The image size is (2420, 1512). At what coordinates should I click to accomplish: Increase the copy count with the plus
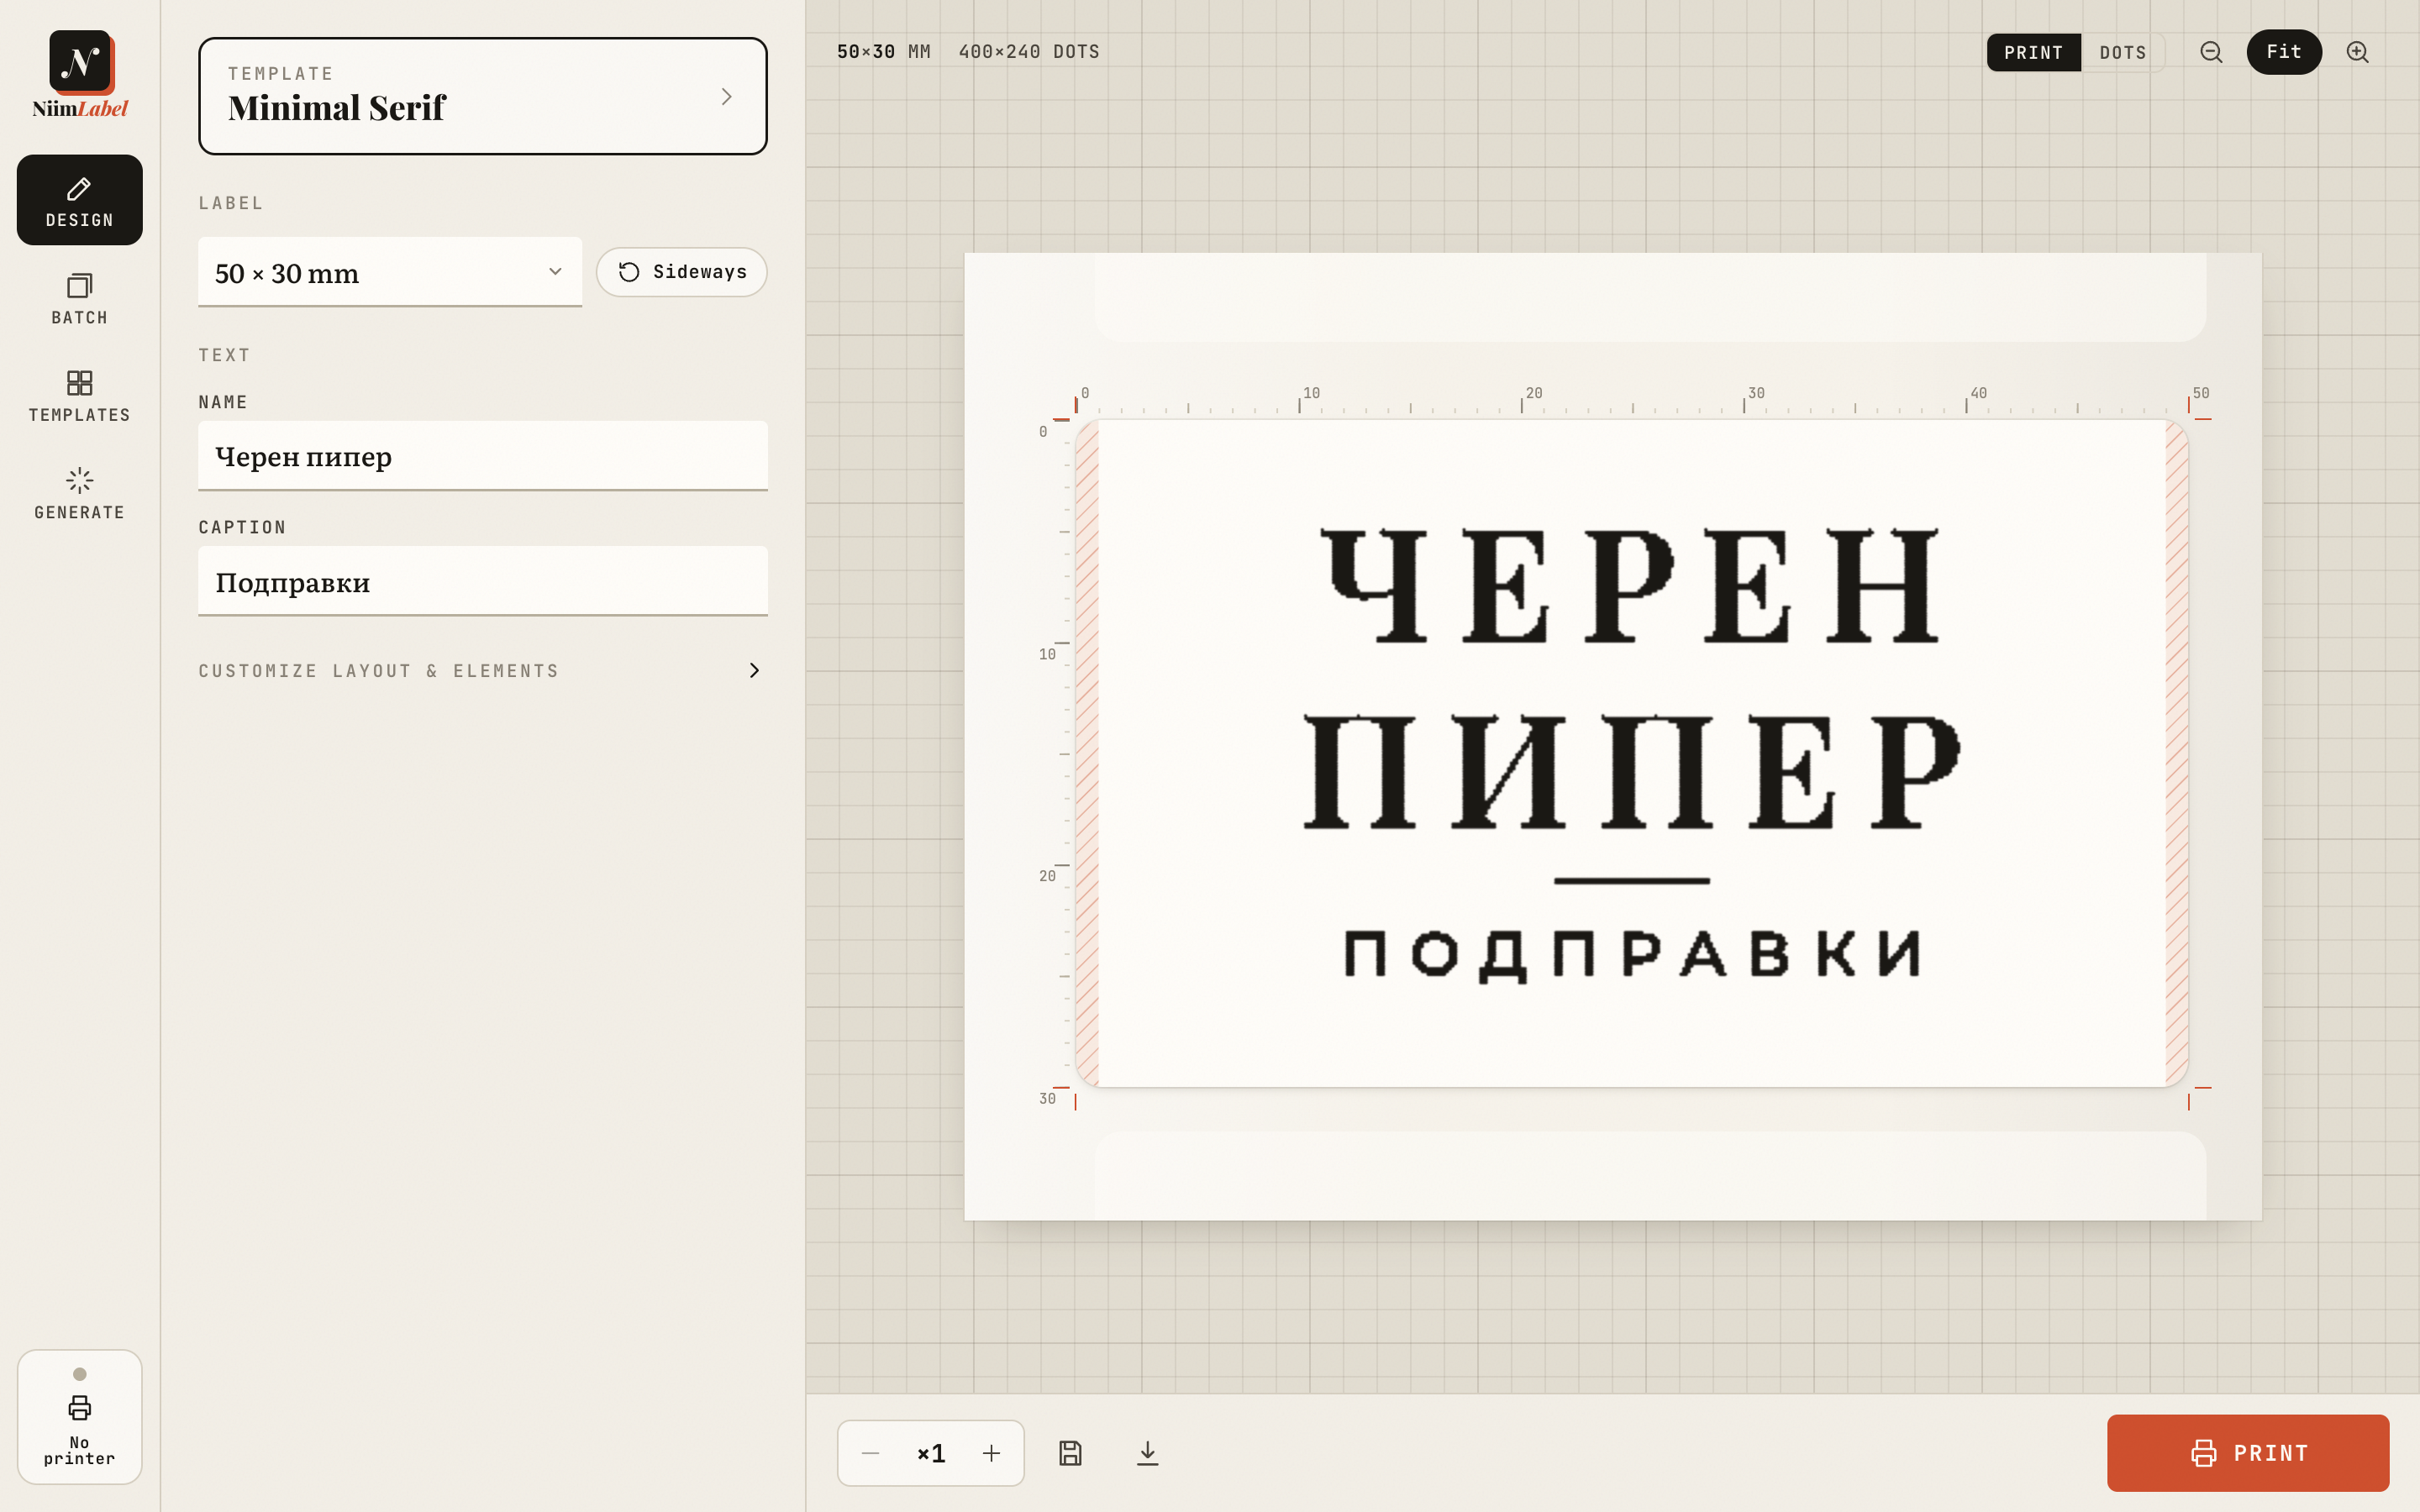click(x=991, y=1453)
